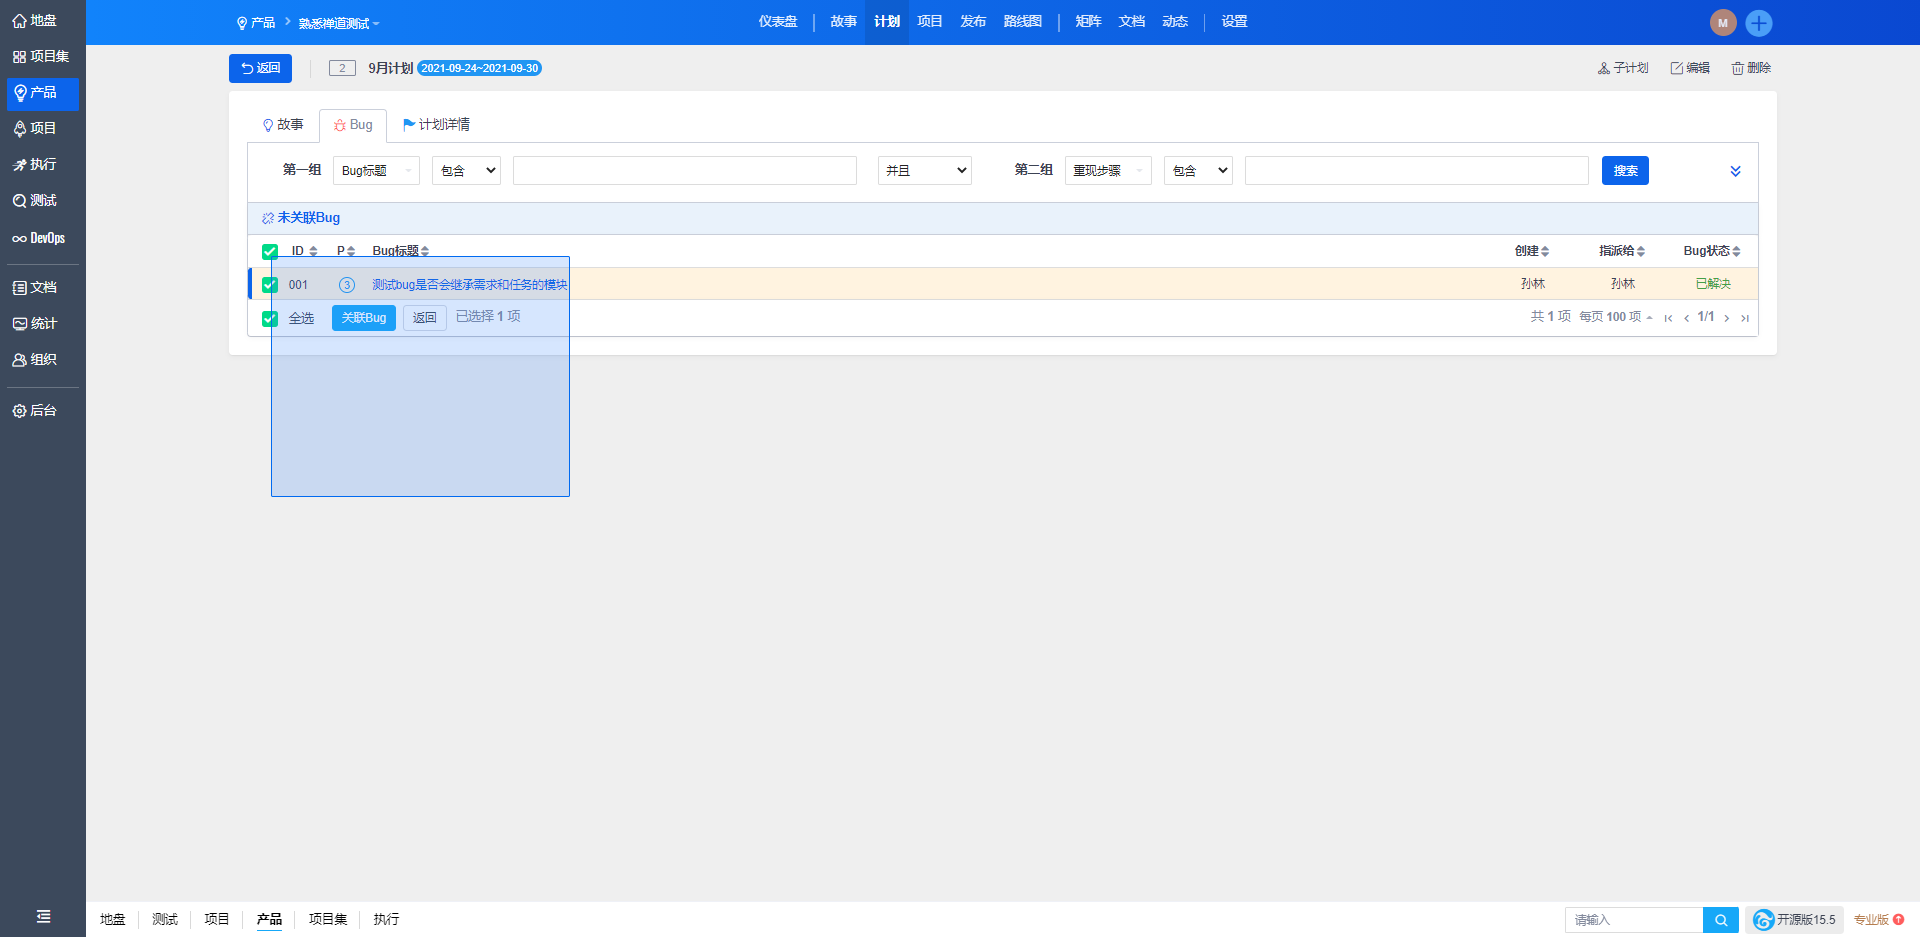Open the DevOps sidebar section
The image size is (1920, 937).
click(40, 238)
